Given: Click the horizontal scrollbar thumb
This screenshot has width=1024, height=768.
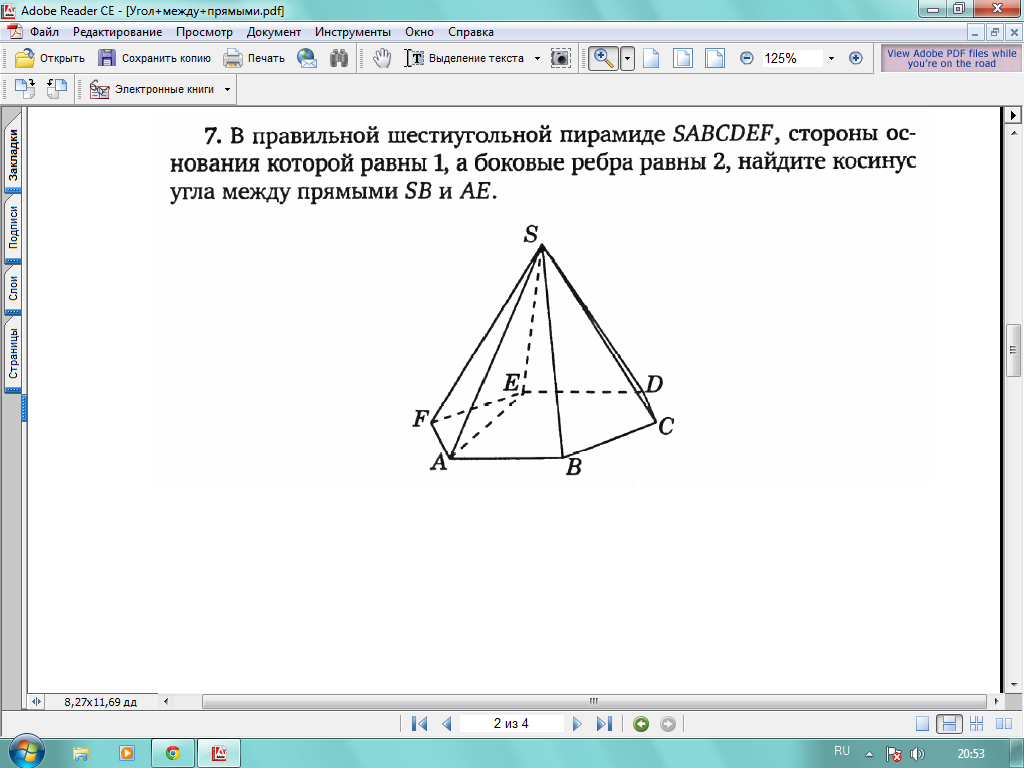Looking at the screenshot, I should click(x=594, y=701).
